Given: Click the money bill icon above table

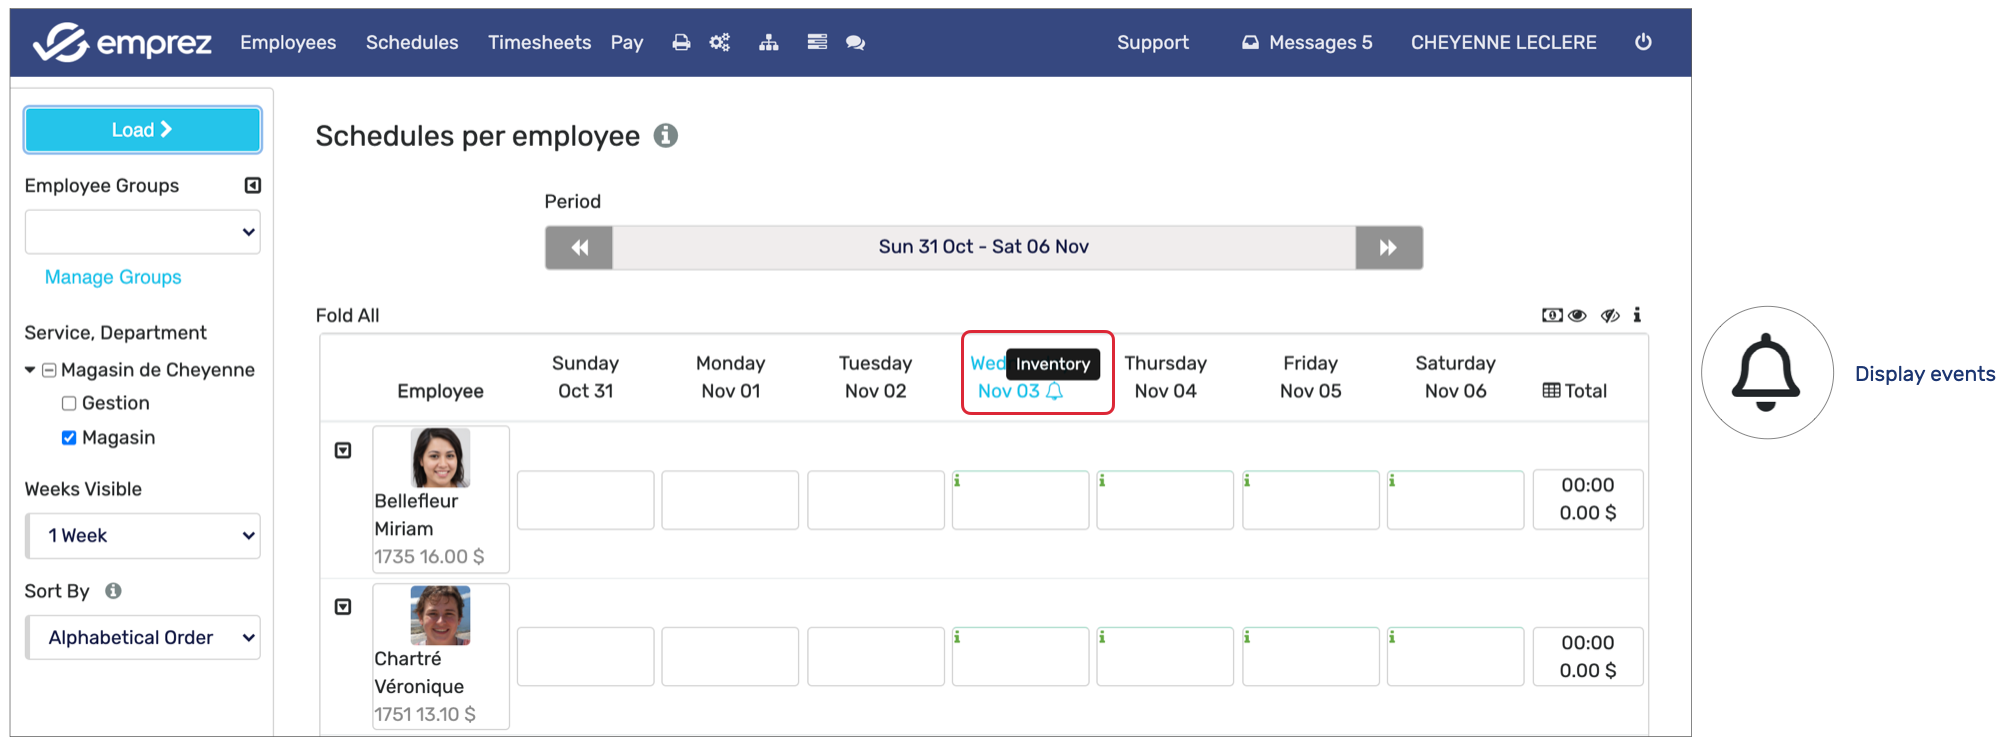Looking at the screenshot, I should (1552, 315).
